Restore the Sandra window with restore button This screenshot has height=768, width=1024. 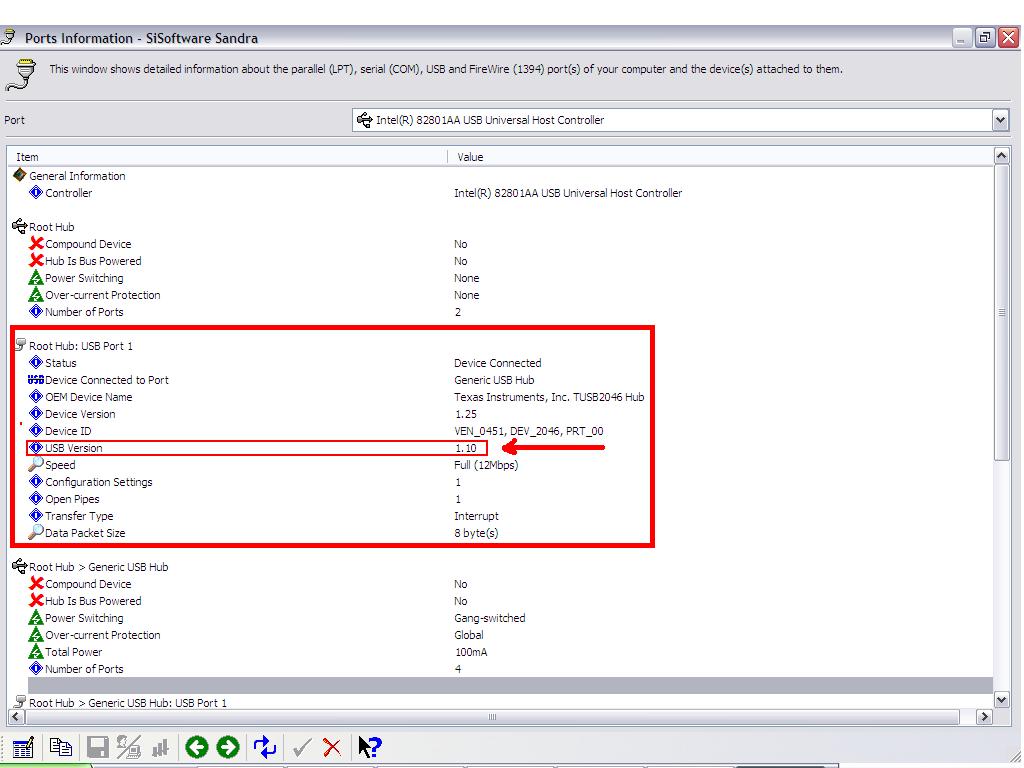(x=984, y=37)
